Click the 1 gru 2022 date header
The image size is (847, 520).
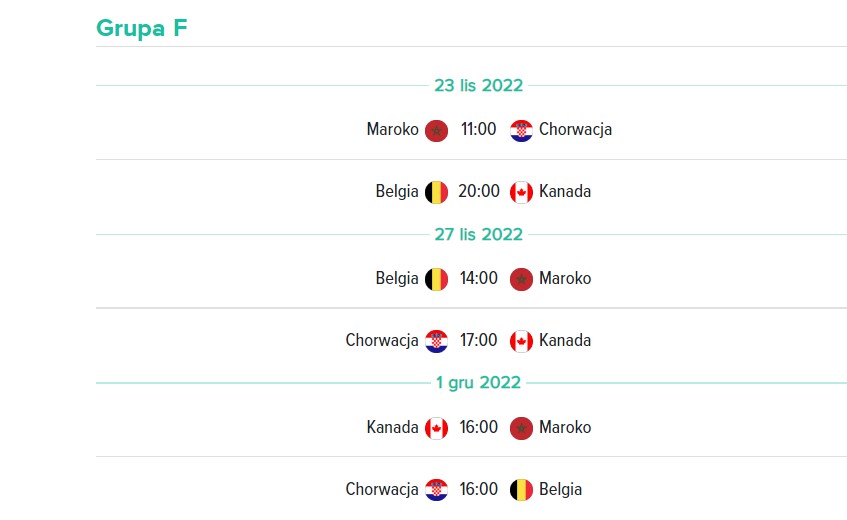pyautogui.click(x=479, y=383)
